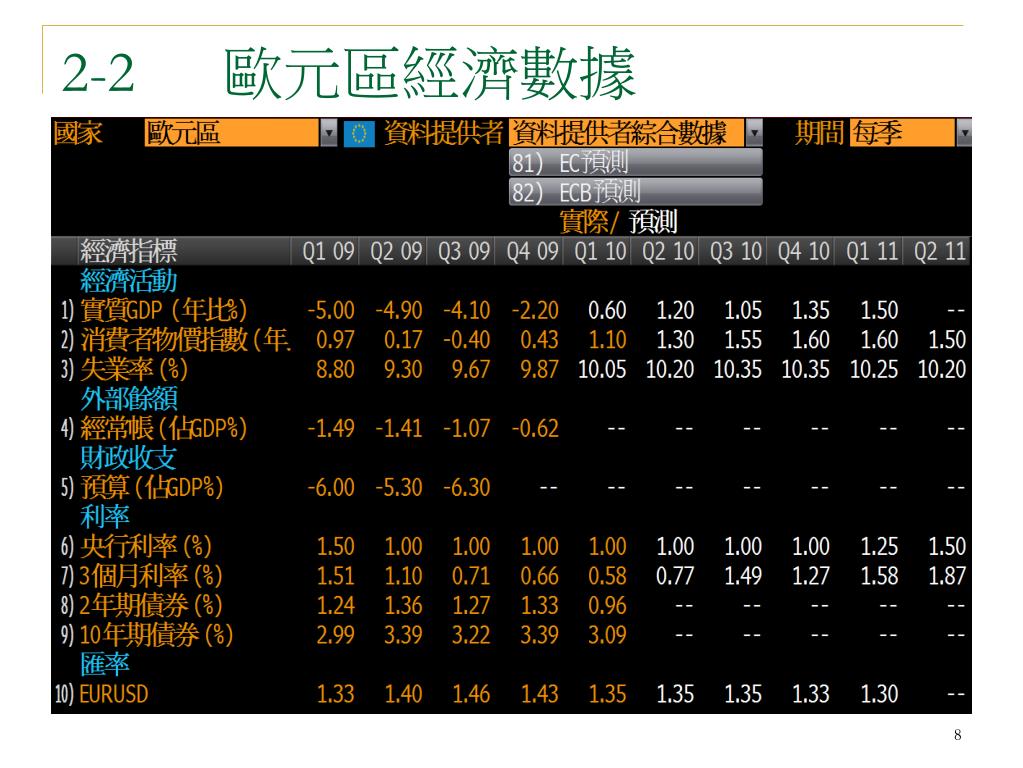1023x768 pixels.
Task: Click the 歐元區 country field
Action: (x=232, y=133)
